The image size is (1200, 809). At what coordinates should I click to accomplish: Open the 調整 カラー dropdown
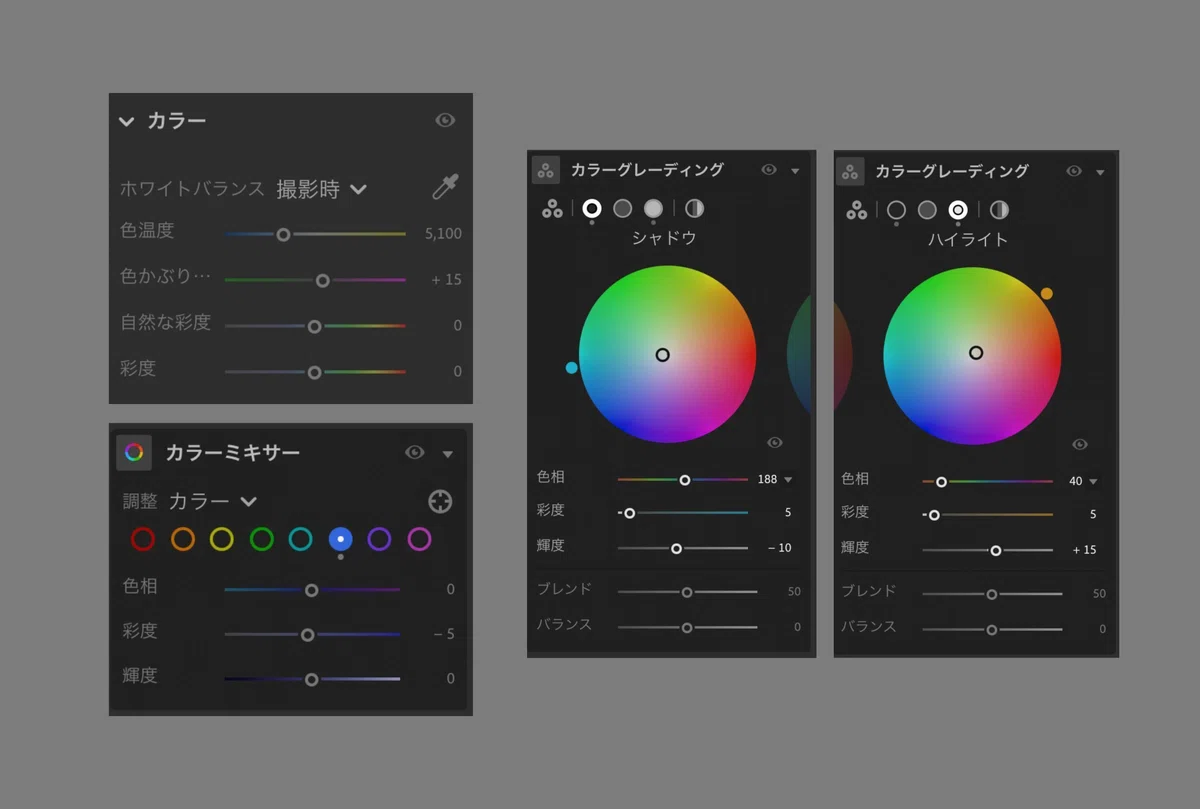pyautogui.click(x=212, y=501)
